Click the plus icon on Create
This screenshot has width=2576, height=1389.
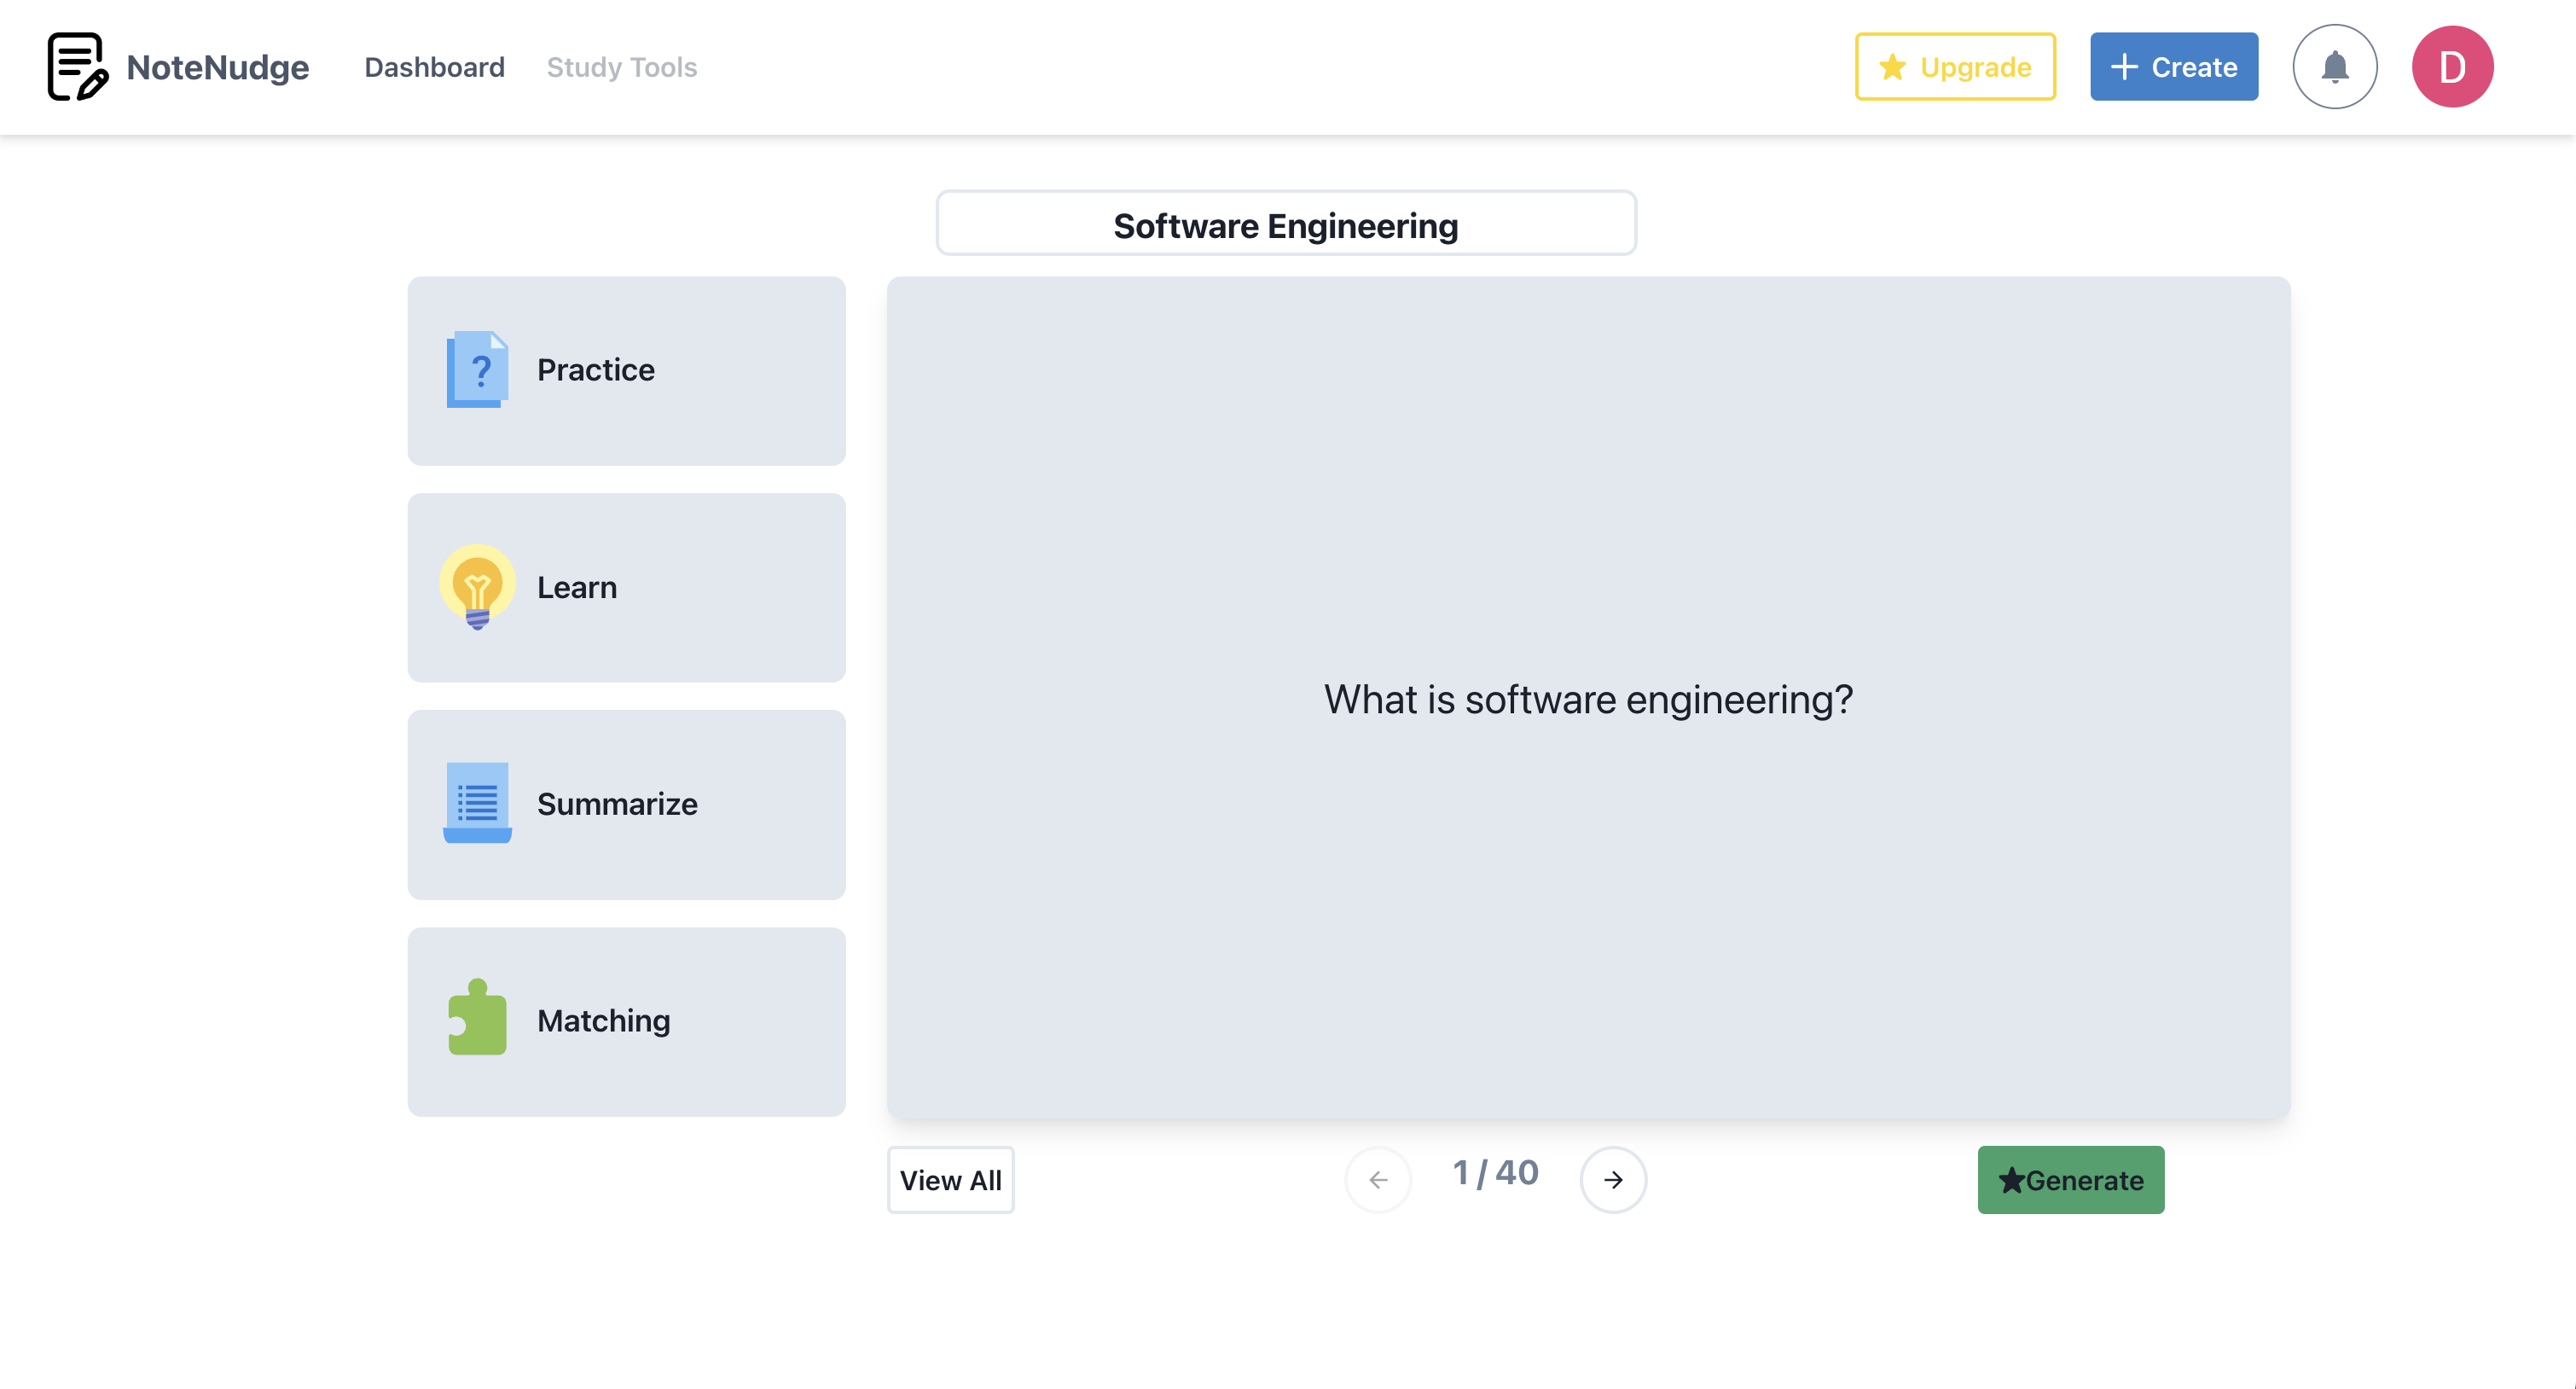tap(2124, 67)
